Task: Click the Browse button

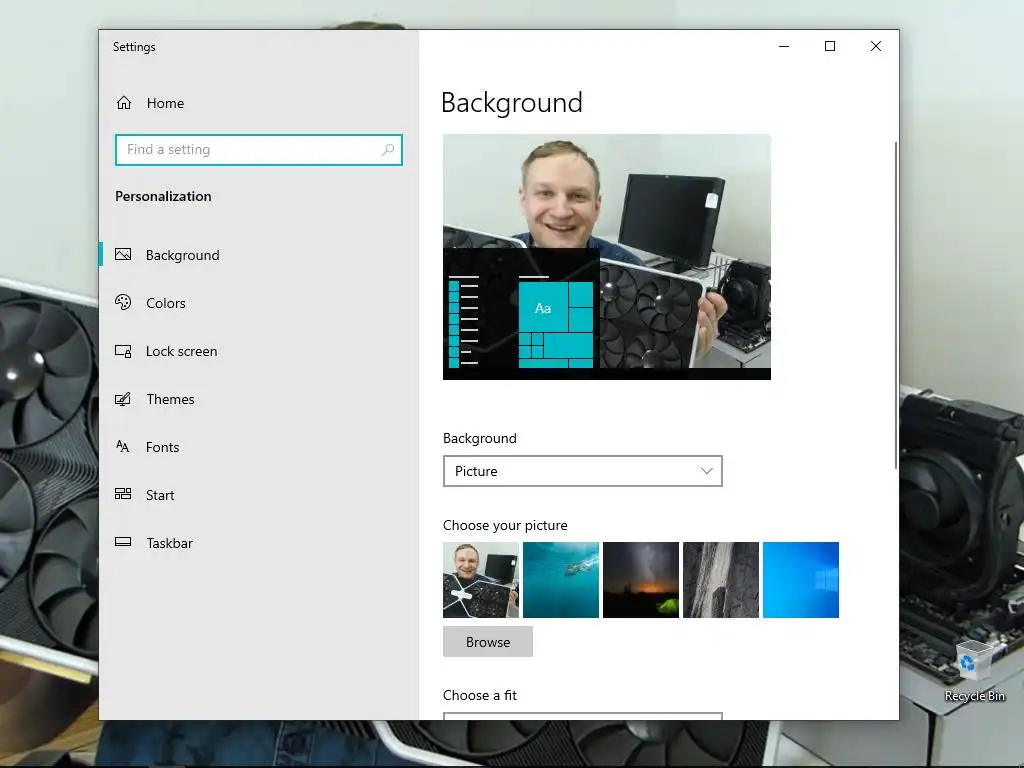Action: tap(488, 642)
